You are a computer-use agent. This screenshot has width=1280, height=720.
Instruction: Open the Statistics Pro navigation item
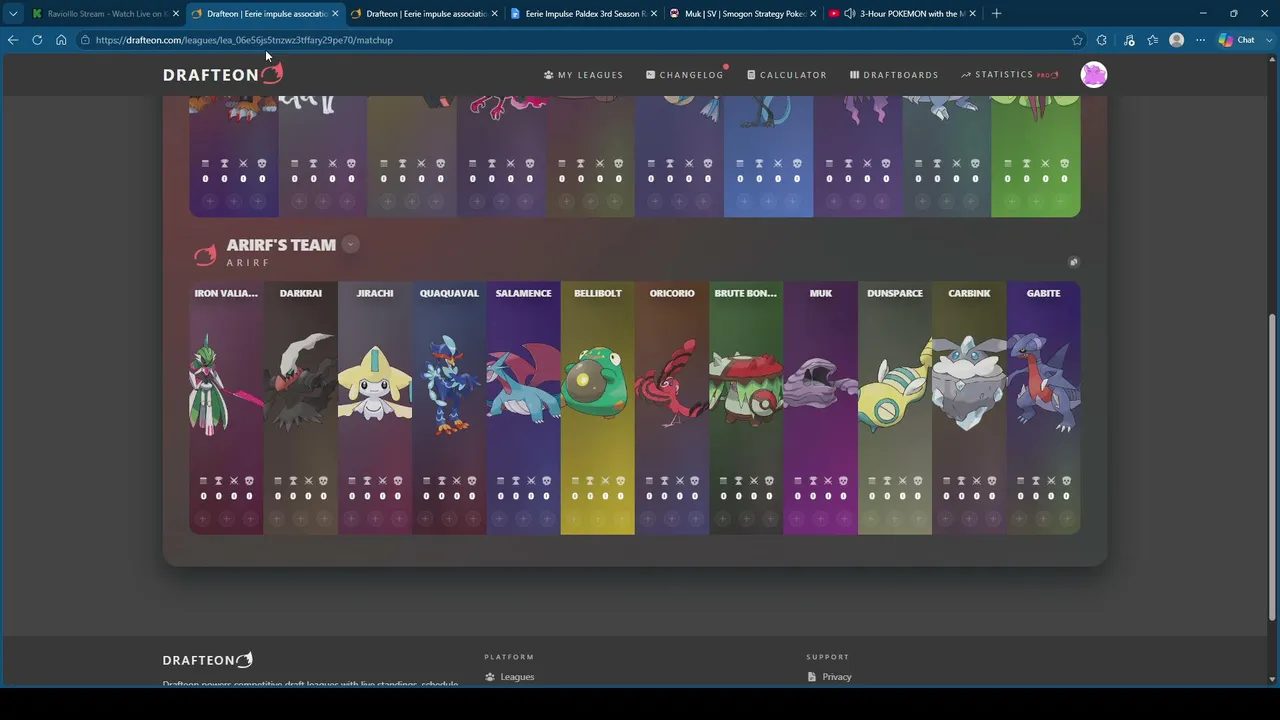(1009, 75)
